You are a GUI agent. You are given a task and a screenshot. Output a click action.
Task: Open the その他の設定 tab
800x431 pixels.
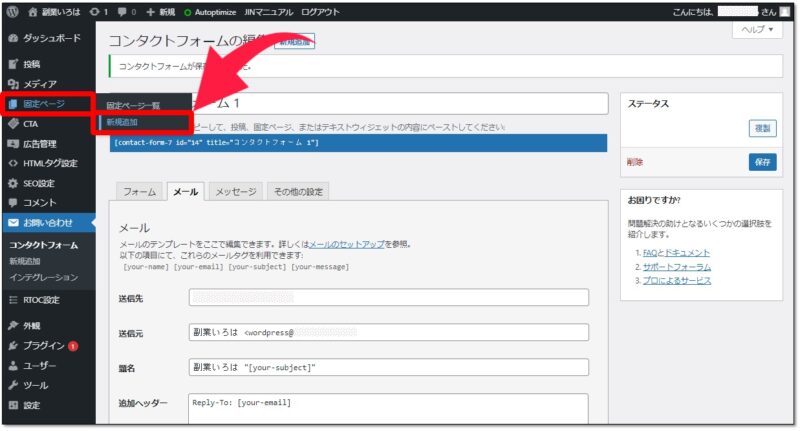pos(298,192)
